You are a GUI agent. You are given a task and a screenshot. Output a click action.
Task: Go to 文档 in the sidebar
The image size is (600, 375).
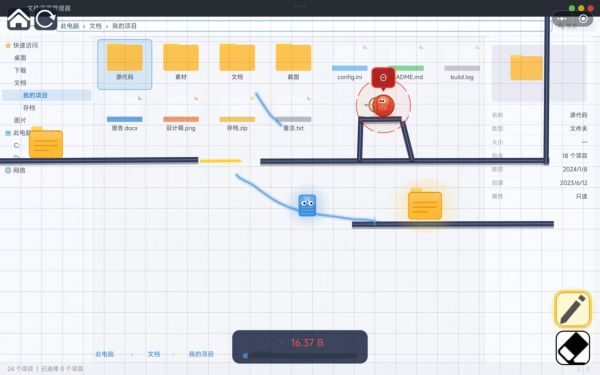click(20, 83)
